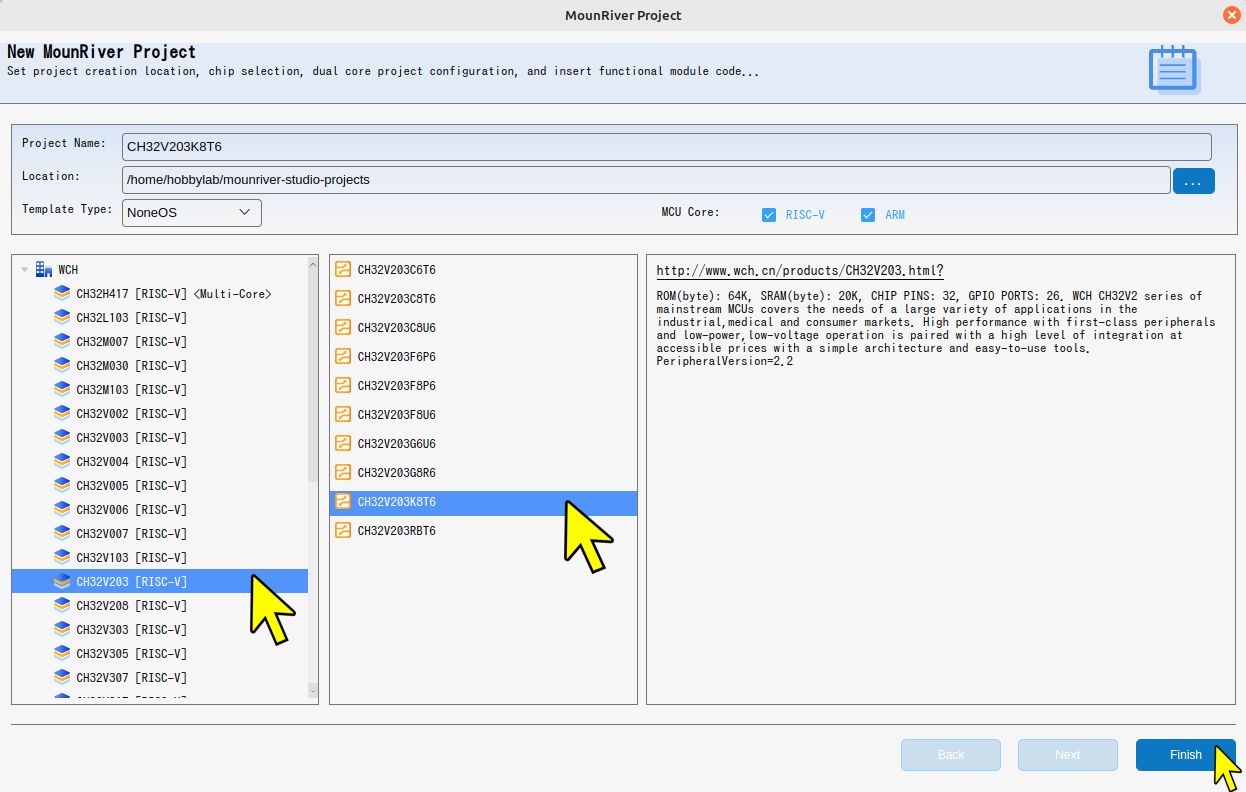
Task: Browse for location with the ... button
Action: (1194, 181)
